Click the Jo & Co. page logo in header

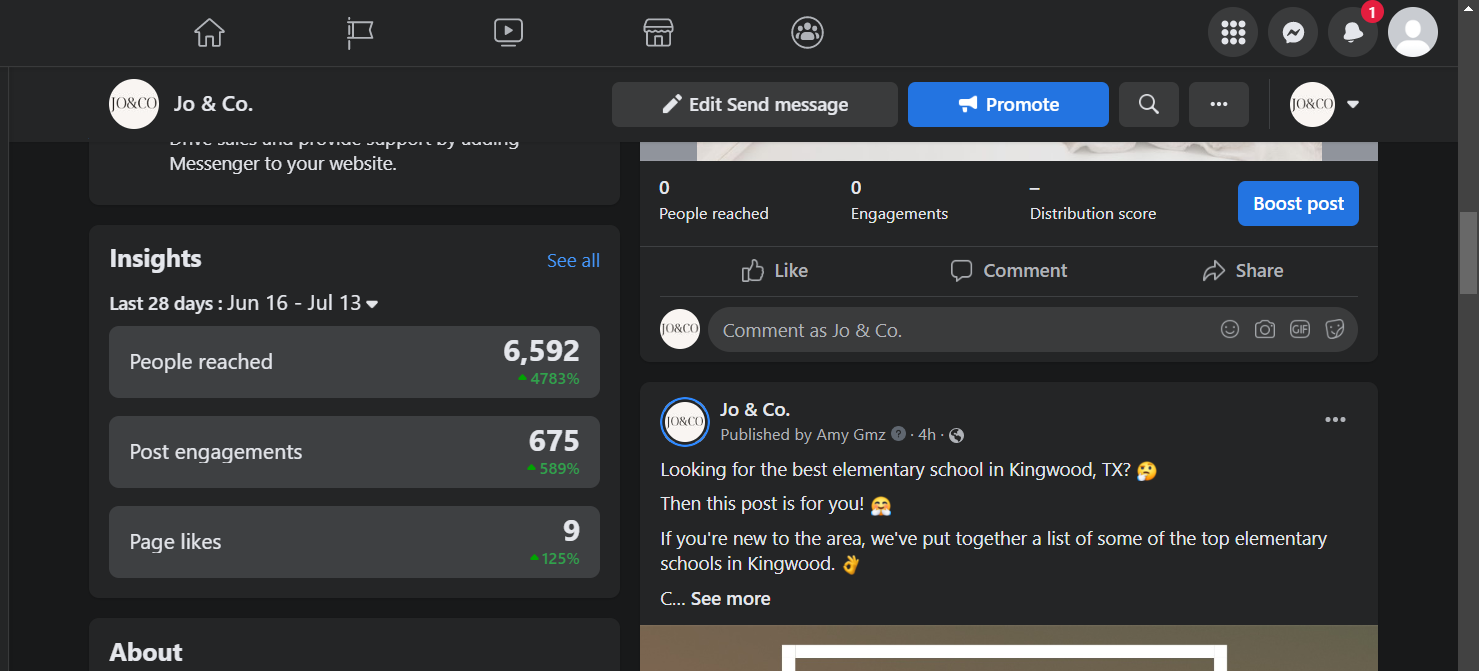pyautogui.click(x=134, y=104)
